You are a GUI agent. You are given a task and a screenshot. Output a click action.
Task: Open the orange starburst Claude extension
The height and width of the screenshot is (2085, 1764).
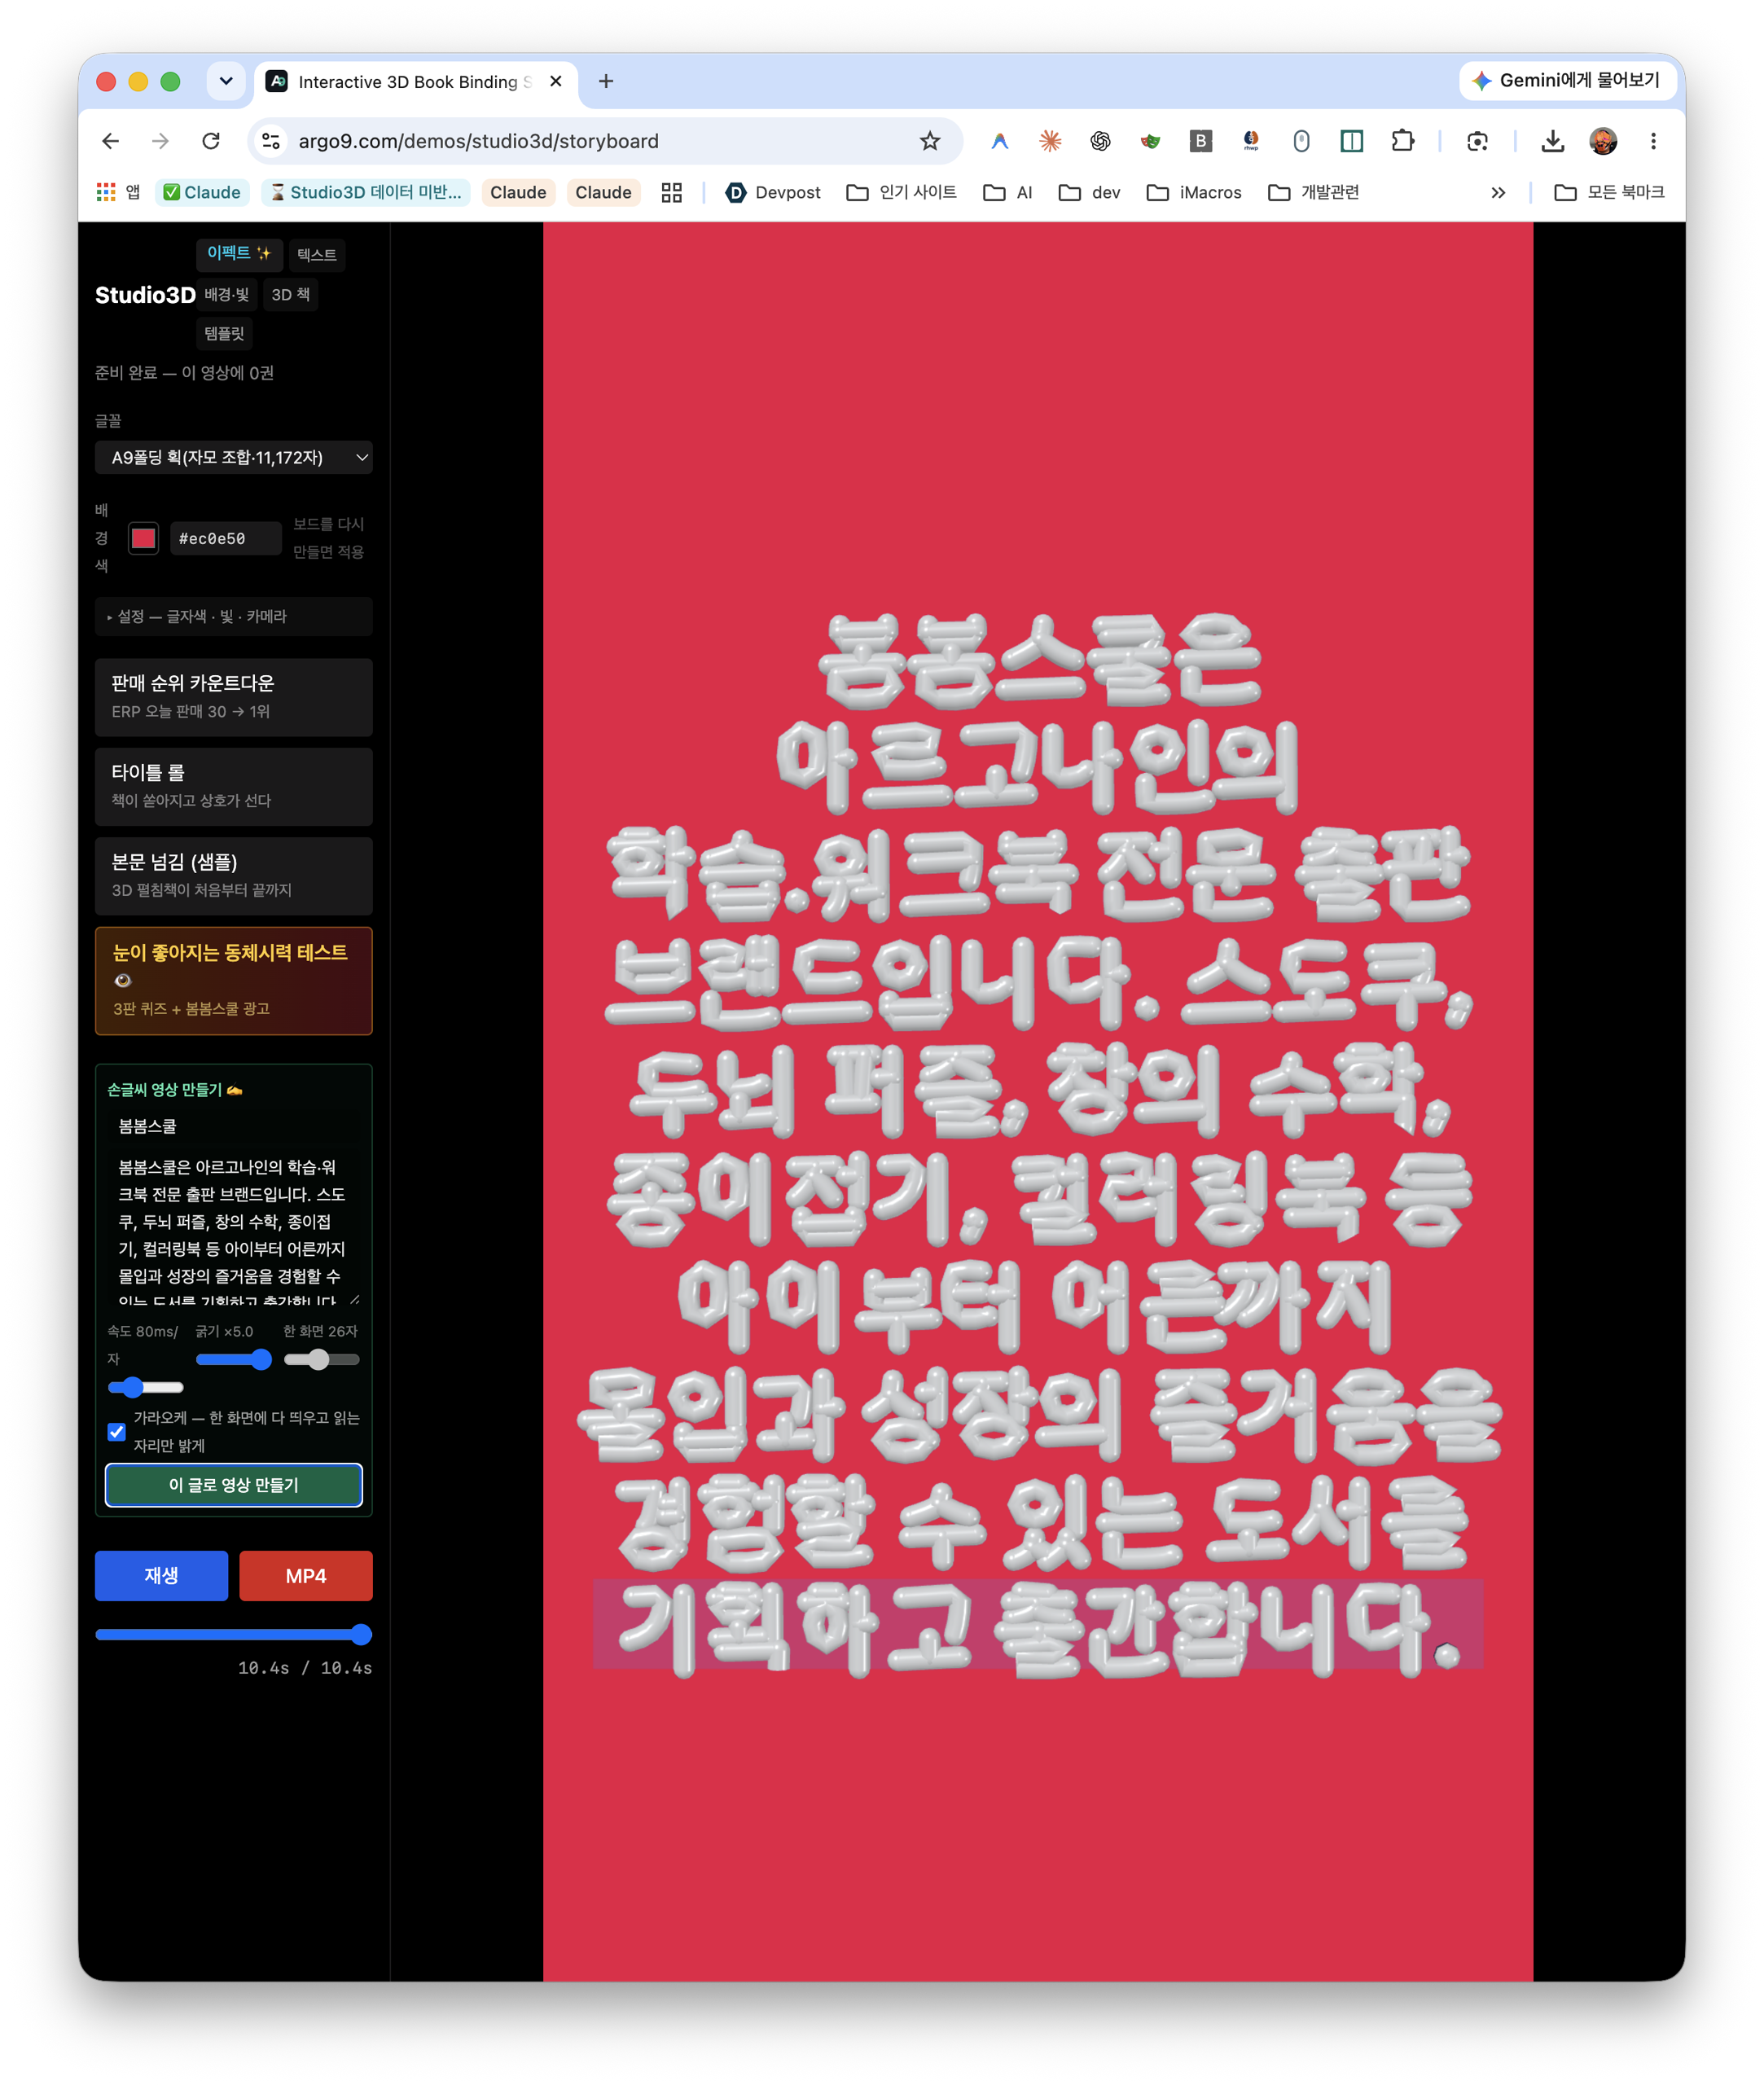coord(1050,141)
